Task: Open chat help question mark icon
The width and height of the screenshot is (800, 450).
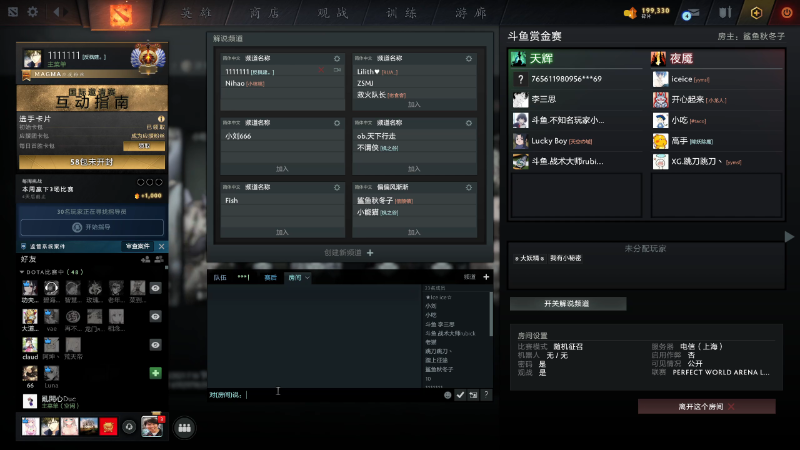Action: [x=486, y=394]
